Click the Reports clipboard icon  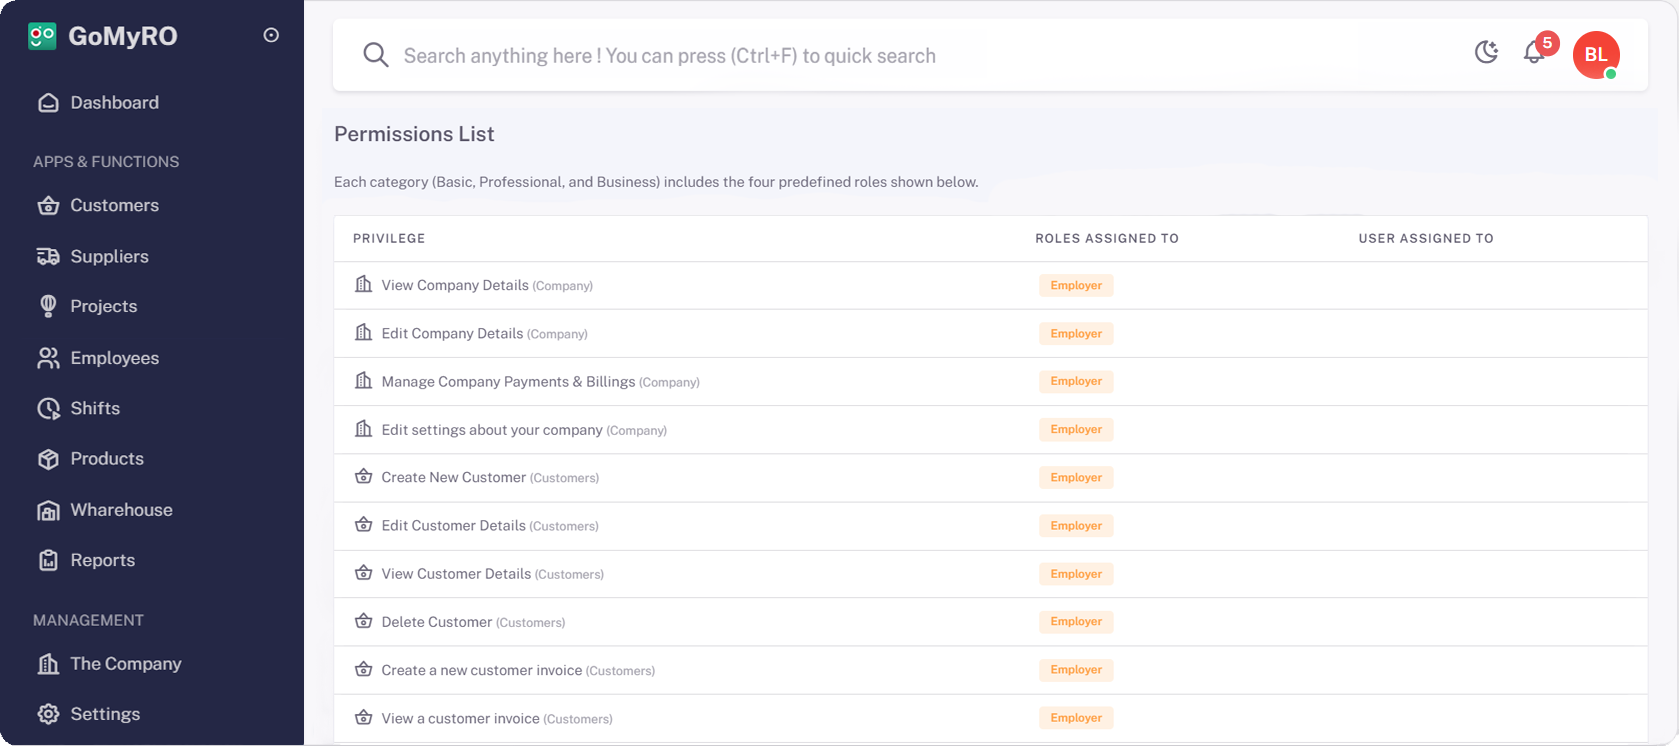[x=48, y=561]
